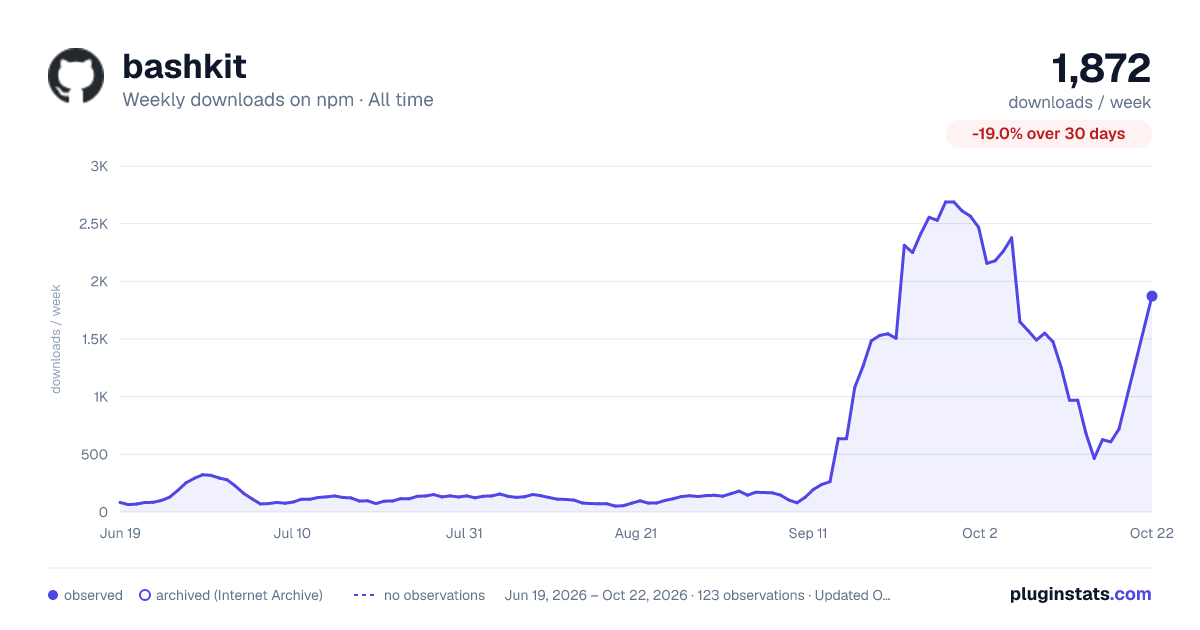The image size is (1200, 630).
Task: Click the 3K y-axis label
Action: (98, 166)
